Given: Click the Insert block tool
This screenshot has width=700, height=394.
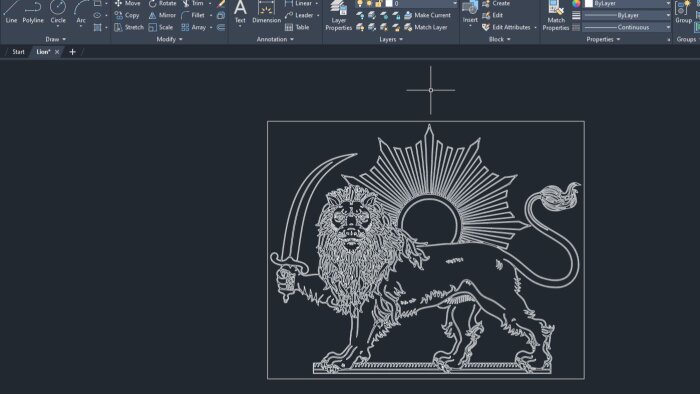Looking at the screenshot, I should [x=470, y=12].
